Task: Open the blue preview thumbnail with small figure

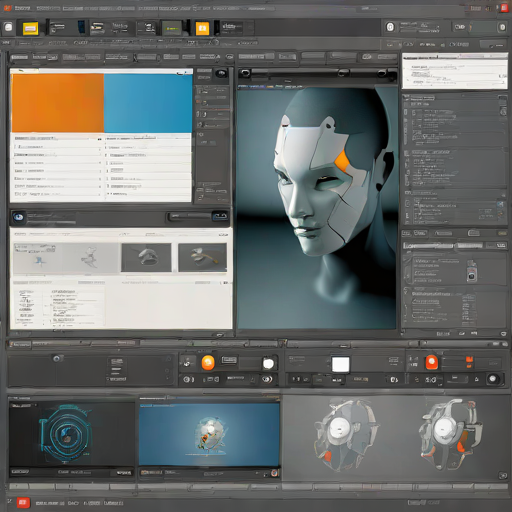Action: [x=209, y=434]
